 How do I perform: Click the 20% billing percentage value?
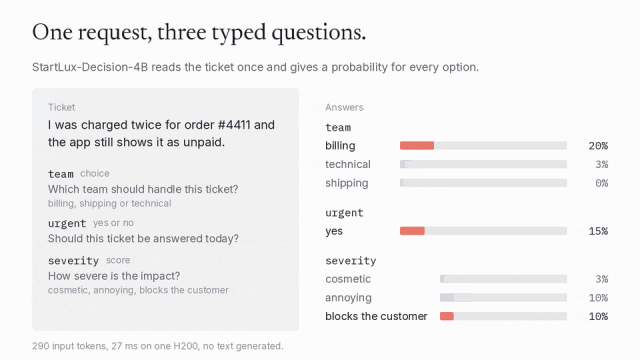(x=598, y=146)
